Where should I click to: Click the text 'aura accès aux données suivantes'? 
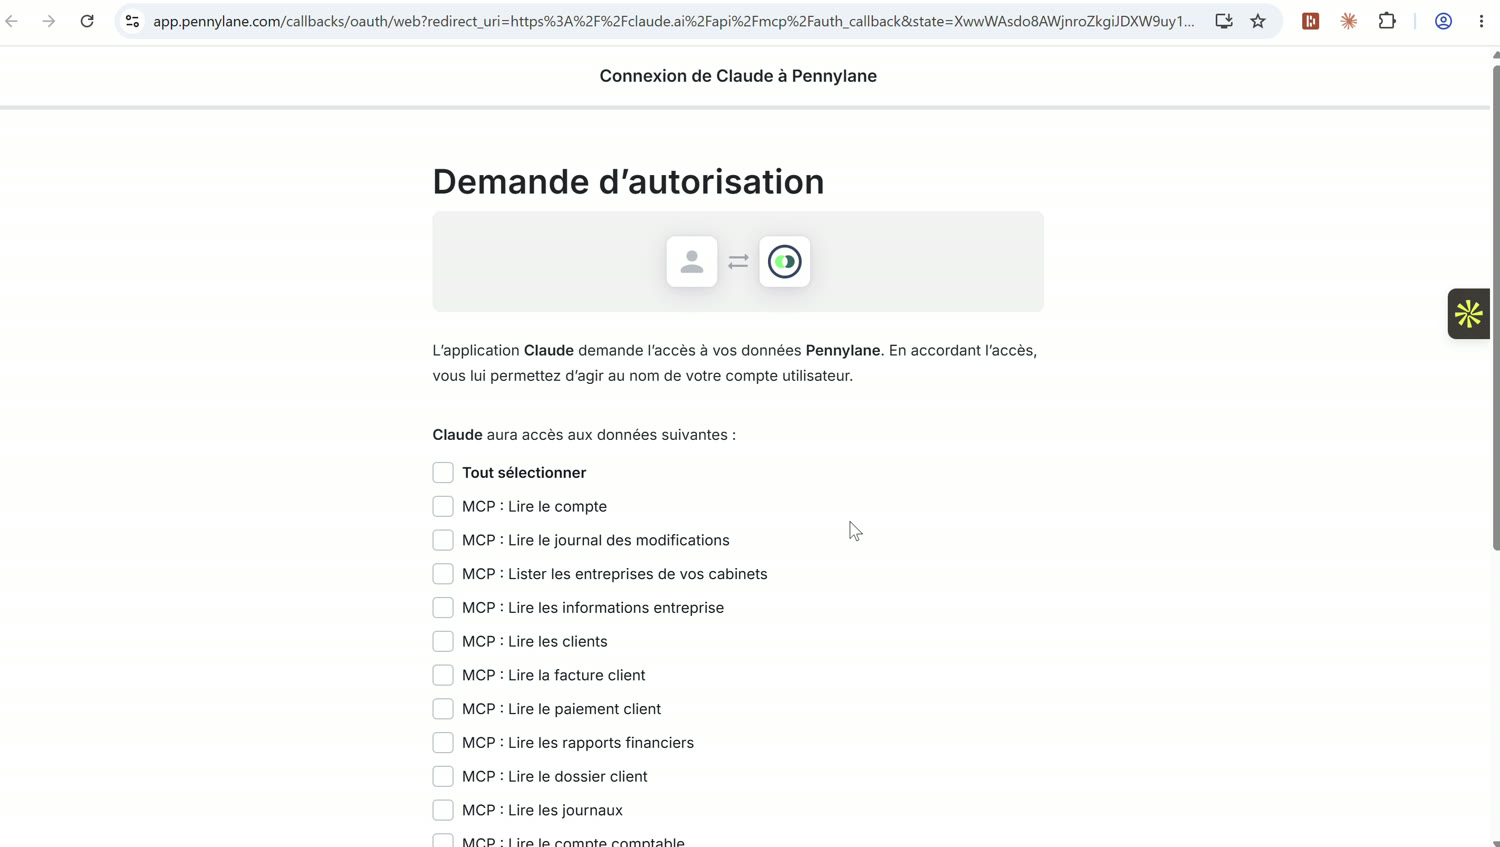[611, 435]
